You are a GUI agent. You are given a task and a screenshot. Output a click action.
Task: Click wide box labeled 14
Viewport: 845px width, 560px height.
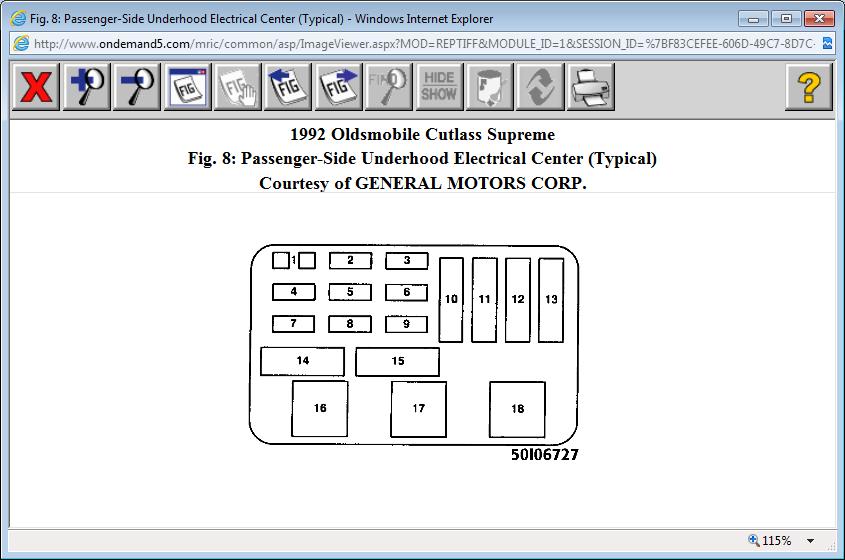(302, 361)
